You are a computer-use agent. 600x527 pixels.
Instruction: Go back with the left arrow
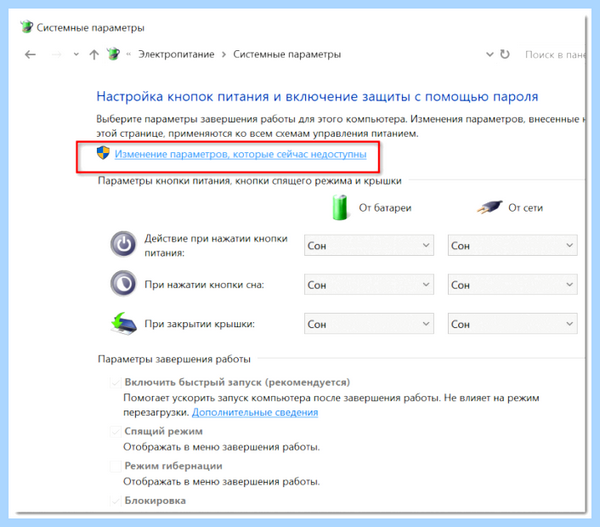(x=30, y=55)
